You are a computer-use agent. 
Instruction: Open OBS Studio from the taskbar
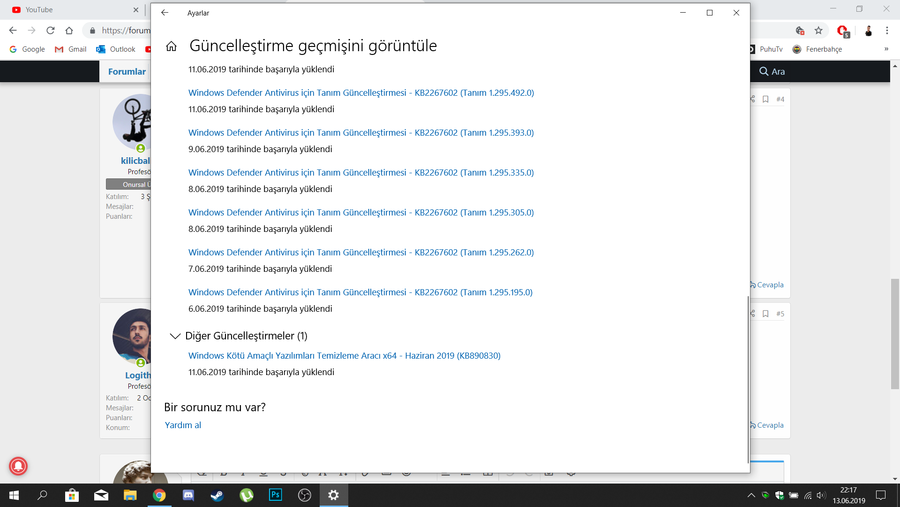(x=305, y=495)
